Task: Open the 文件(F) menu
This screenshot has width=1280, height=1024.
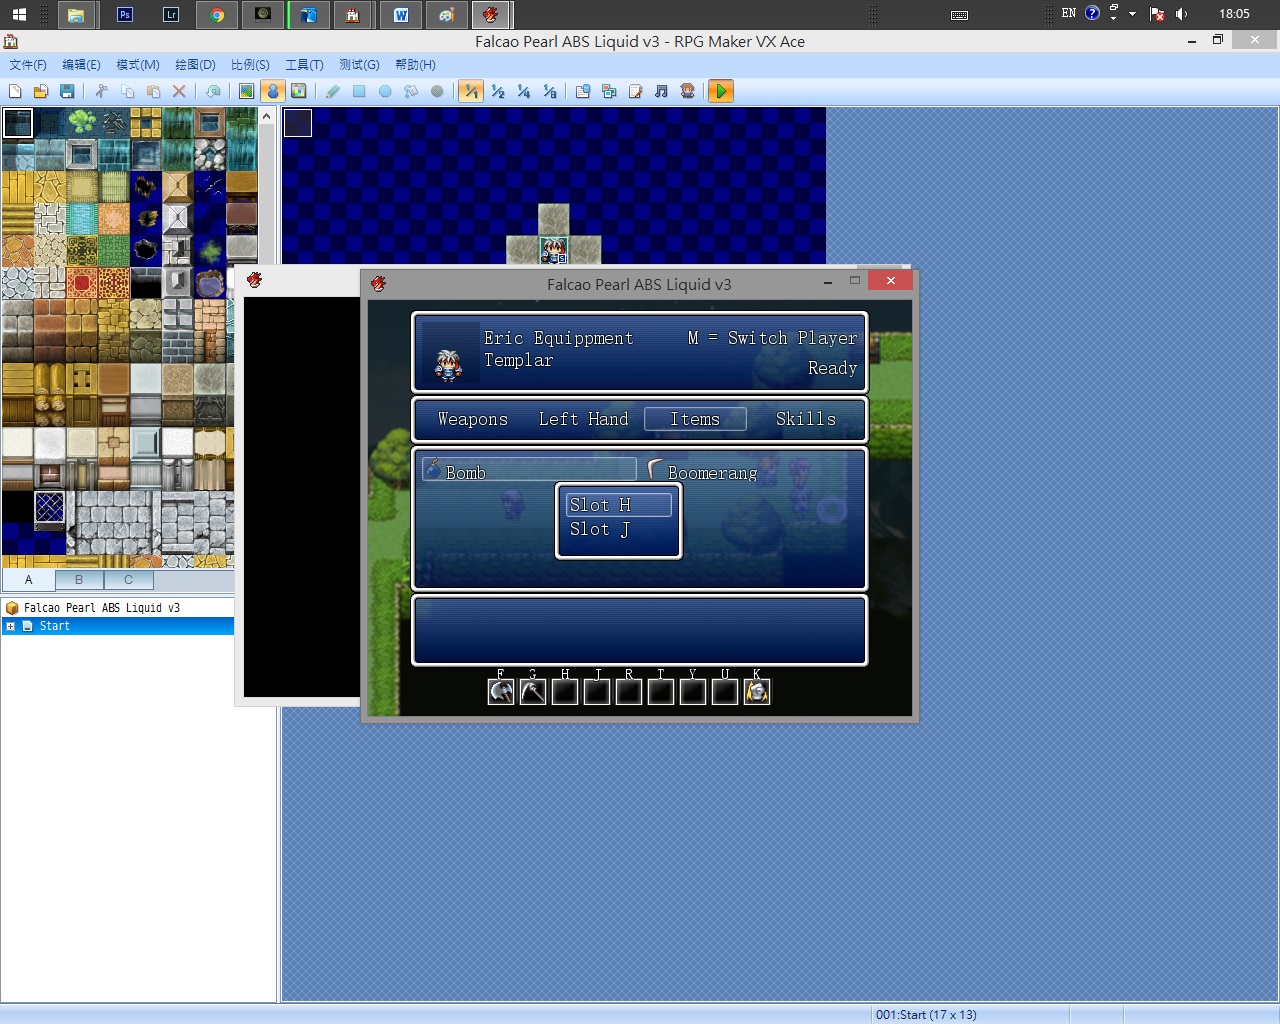Action: [x=28, y=64]
